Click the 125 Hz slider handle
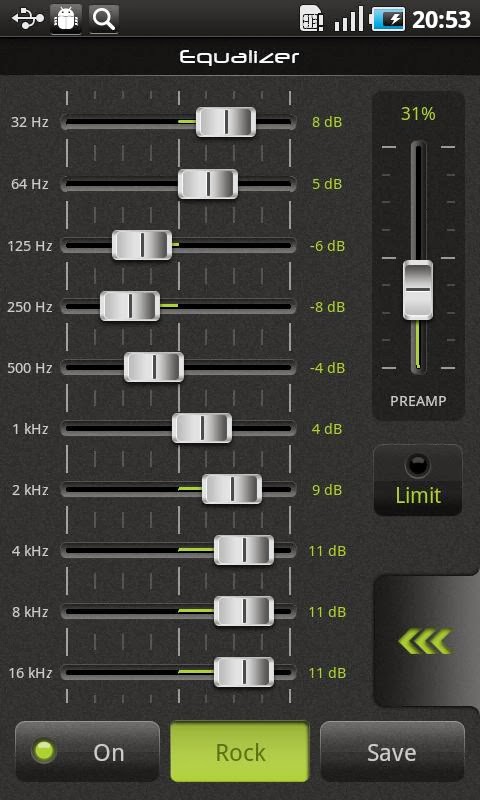Viewport: 480px width, 800px height. click(142, 245)
